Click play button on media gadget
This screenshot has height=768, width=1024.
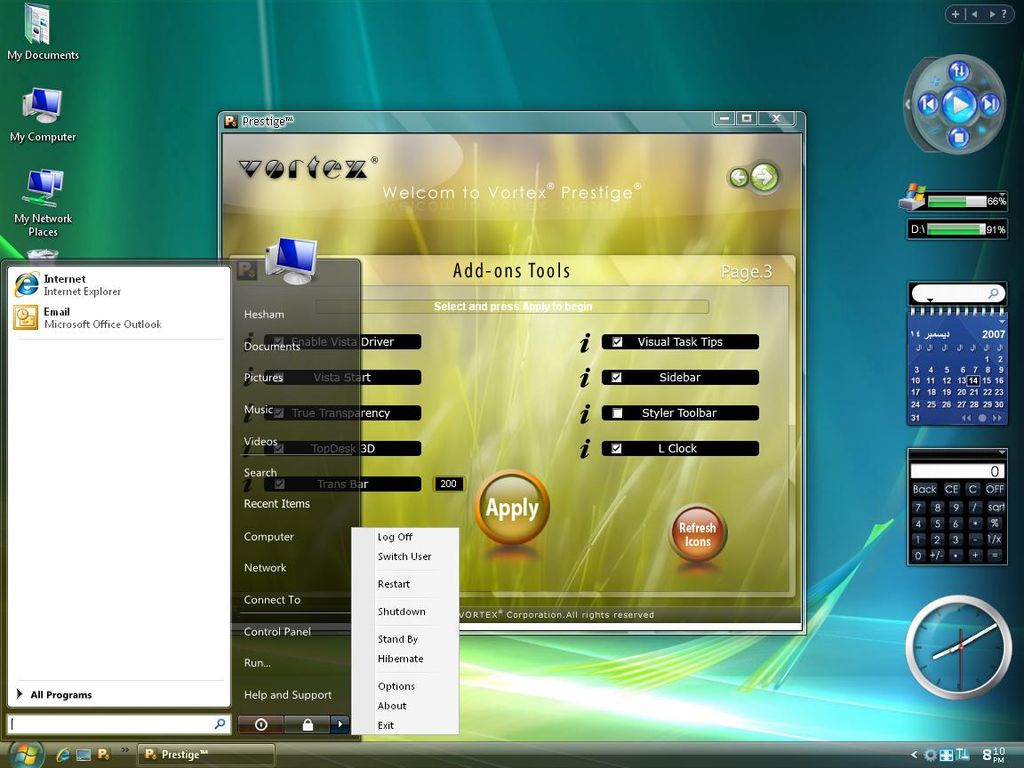click(x=959, y=104)
